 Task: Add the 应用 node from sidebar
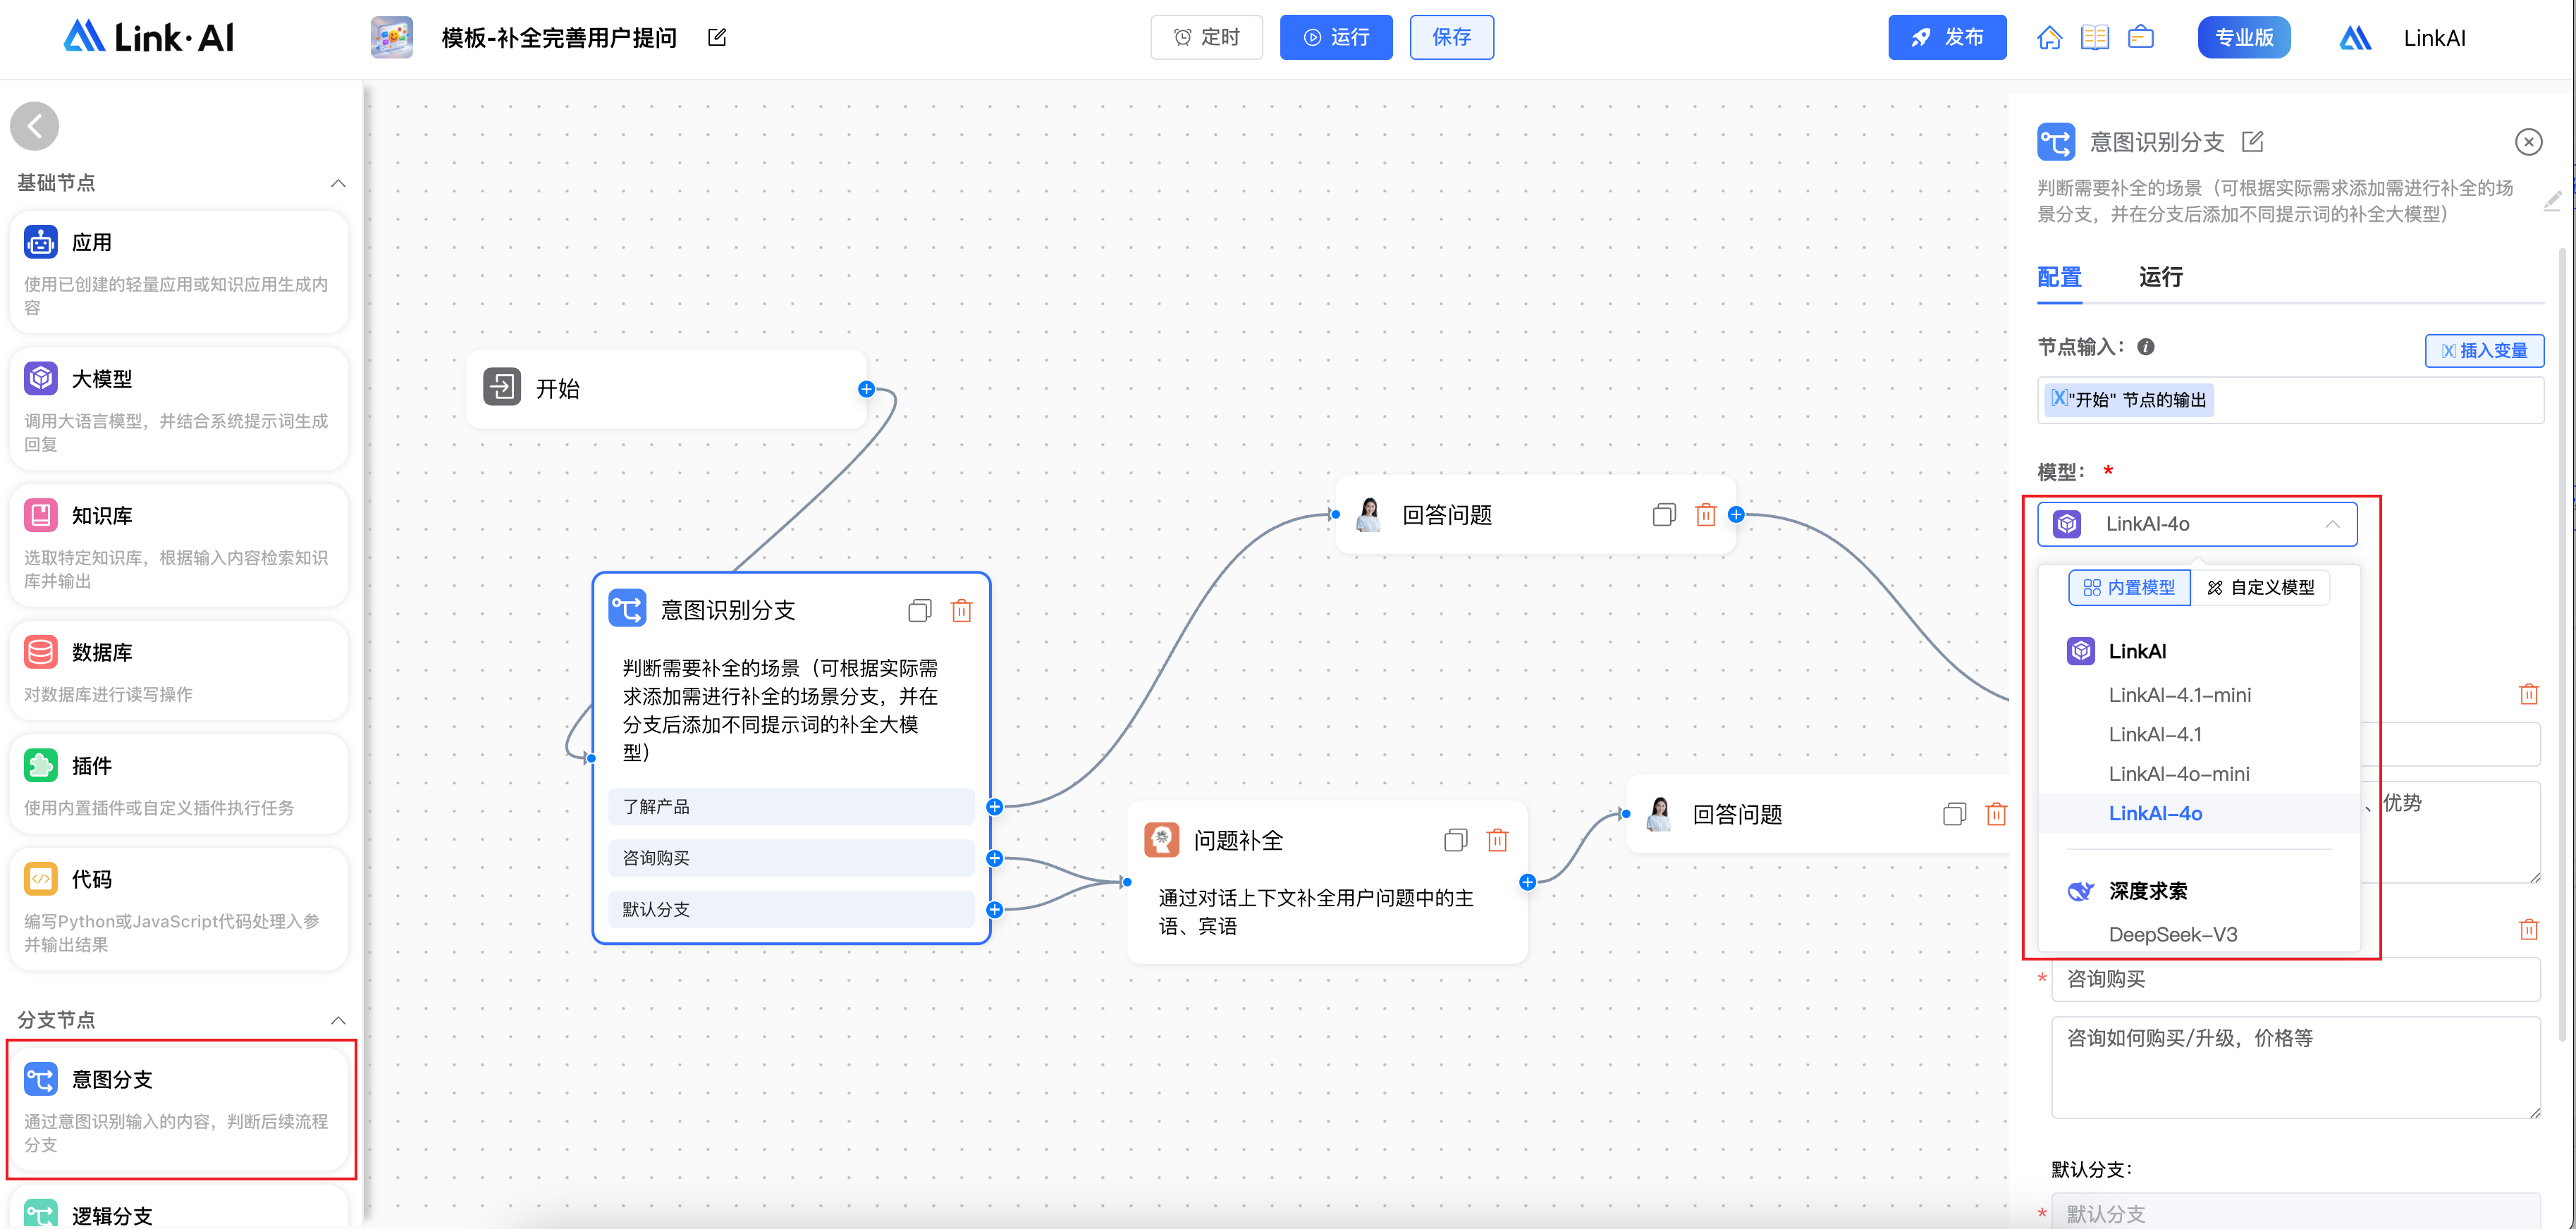click(x=179, y=272)
